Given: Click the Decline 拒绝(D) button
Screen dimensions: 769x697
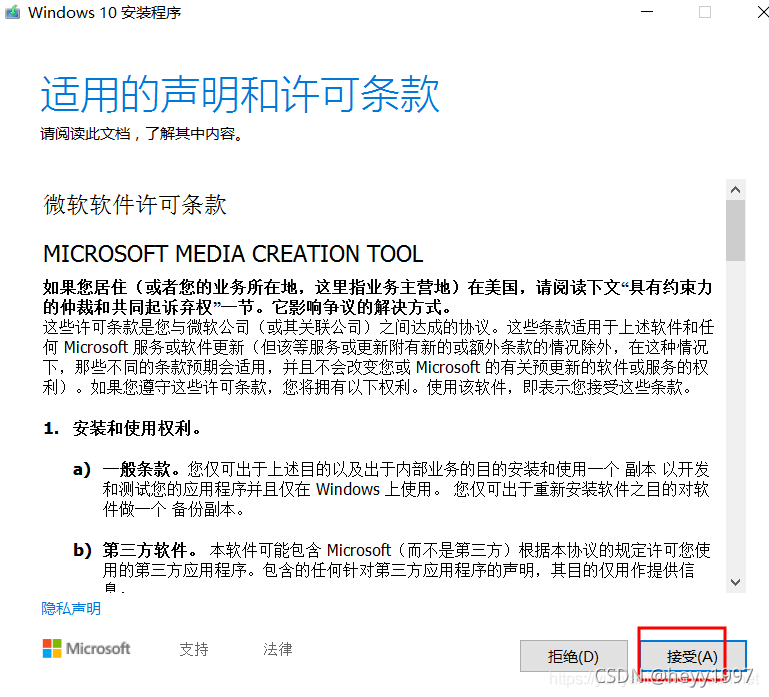Looking at the screenshot, I should tap(574, 656).
